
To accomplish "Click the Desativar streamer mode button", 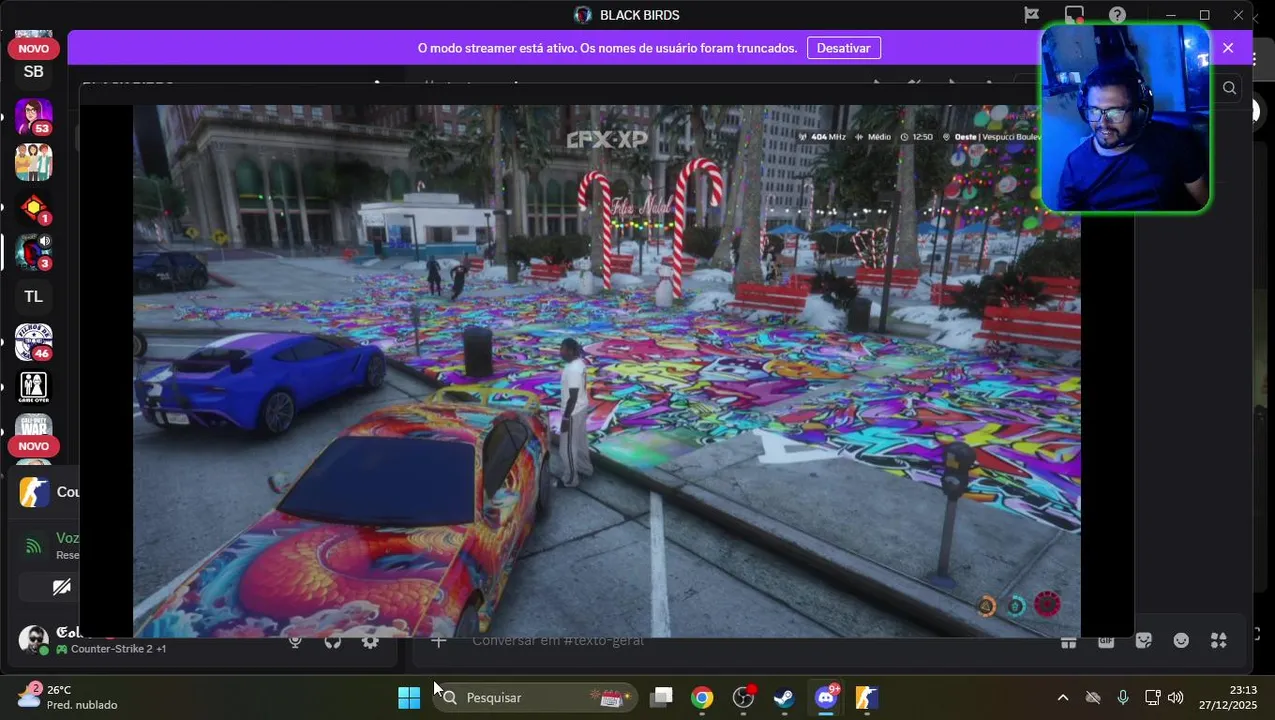I will click(x=844, y=48).
